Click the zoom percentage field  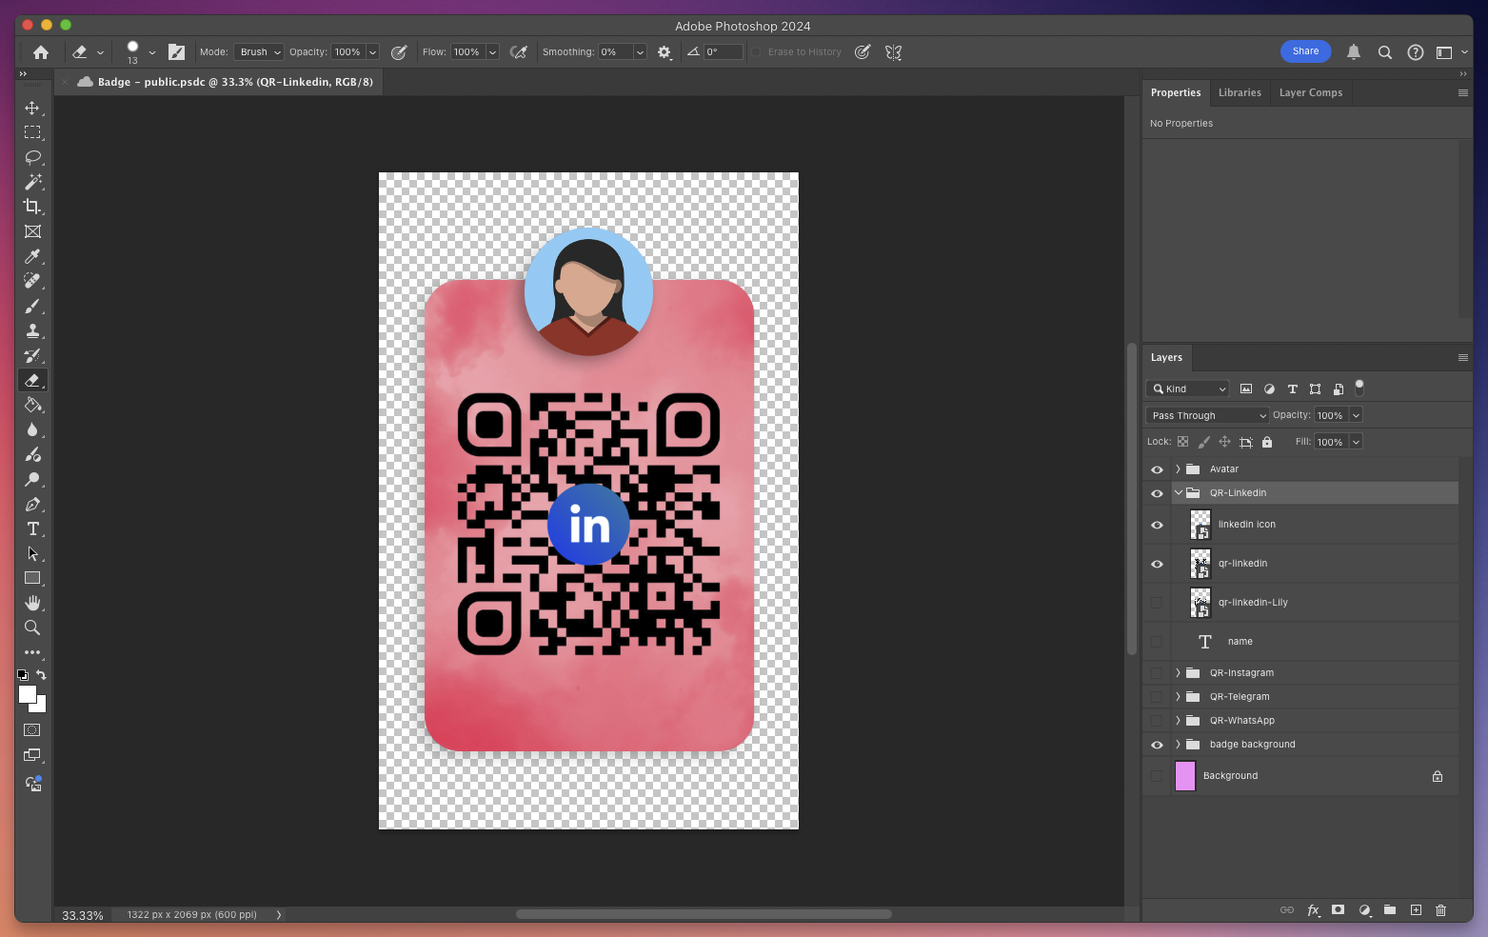[83, 915]
